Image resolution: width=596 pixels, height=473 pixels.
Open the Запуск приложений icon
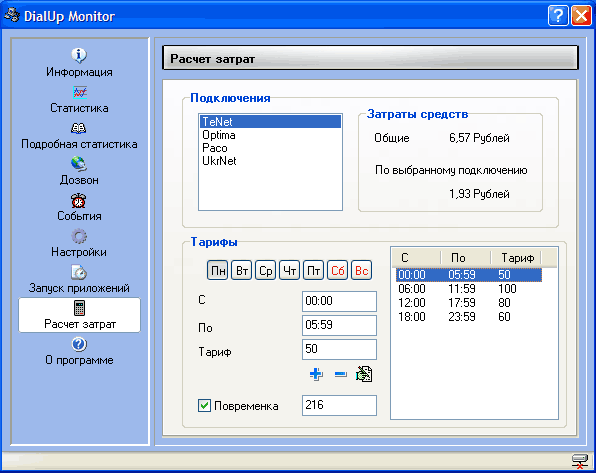pos(79,272)
